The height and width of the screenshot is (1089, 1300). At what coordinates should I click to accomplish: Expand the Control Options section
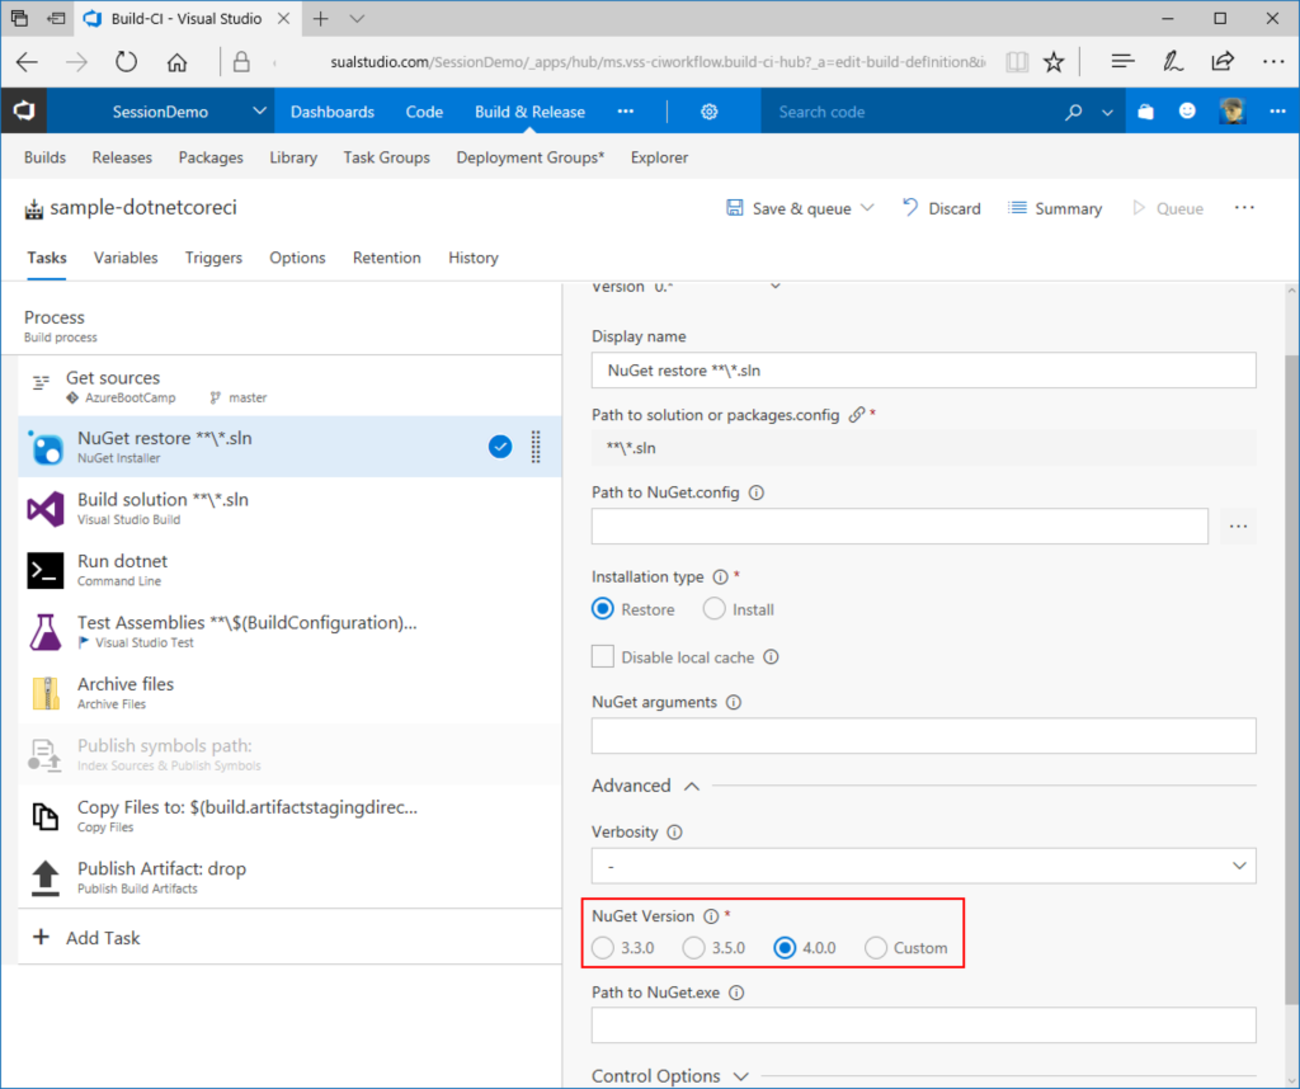click(740, 1076)
